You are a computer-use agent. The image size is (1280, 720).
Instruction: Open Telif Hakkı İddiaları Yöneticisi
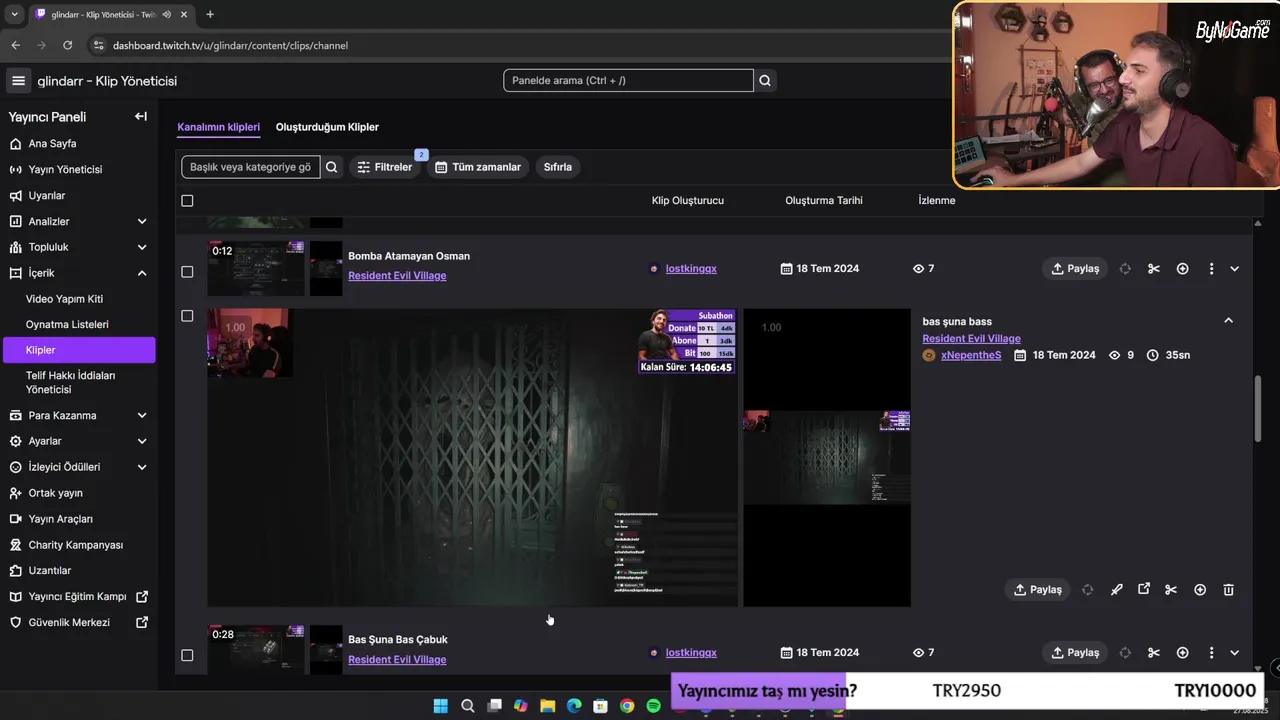click(x=70, y=382)
